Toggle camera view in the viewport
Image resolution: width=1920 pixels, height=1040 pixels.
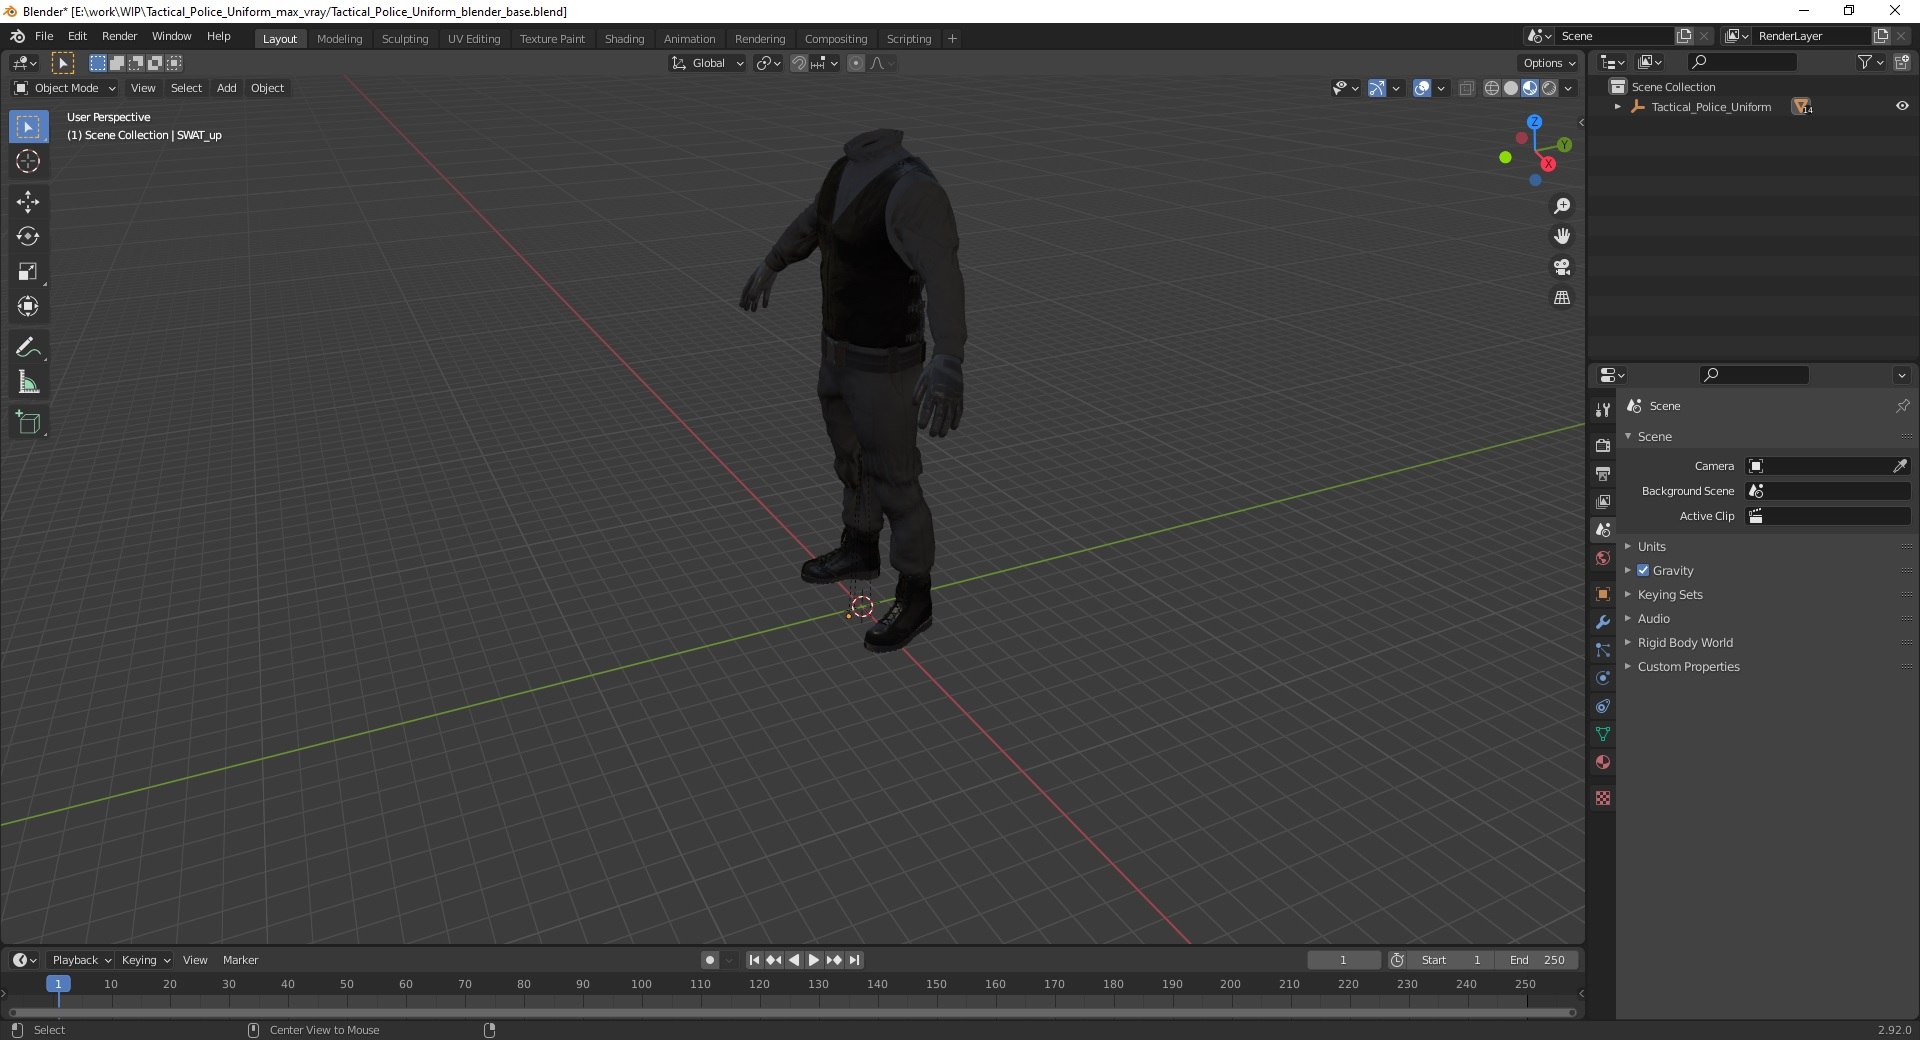coord(1561,267)
